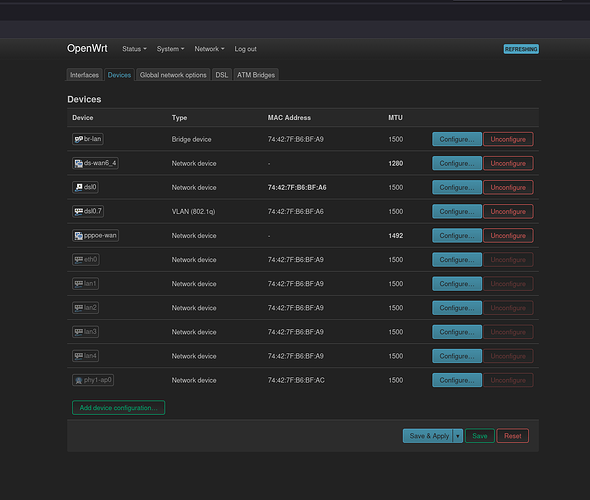Click the Devices section heading
590x500 pixels.
click(84, 99)
